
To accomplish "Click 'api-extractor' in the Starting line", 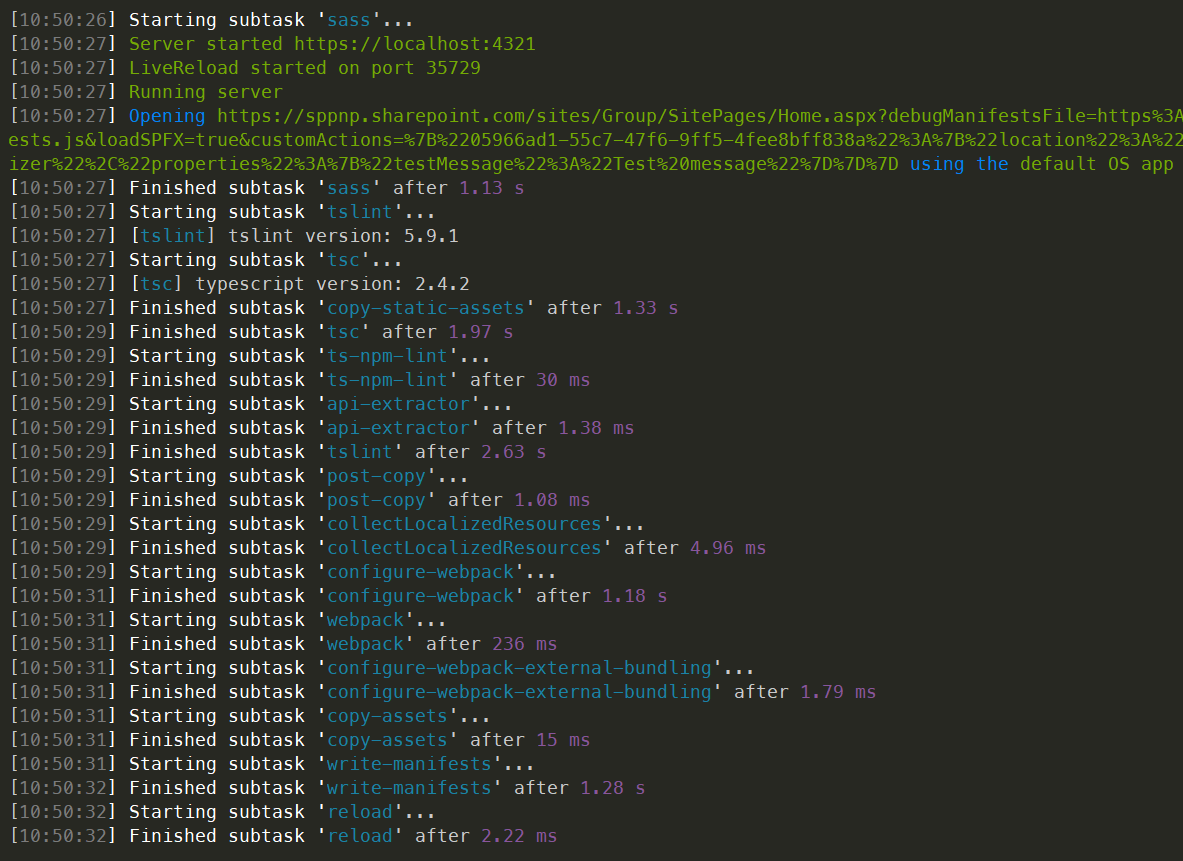I will point(398,404).
